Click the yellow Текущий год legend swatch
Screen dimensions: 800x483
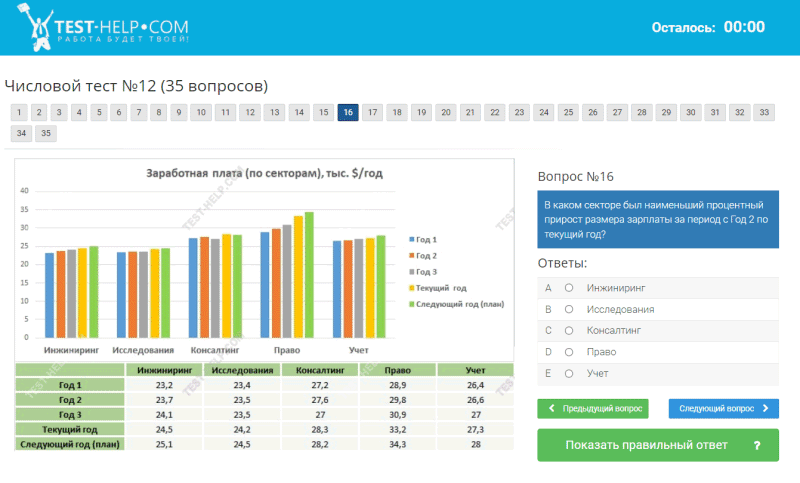click(412, 287)
